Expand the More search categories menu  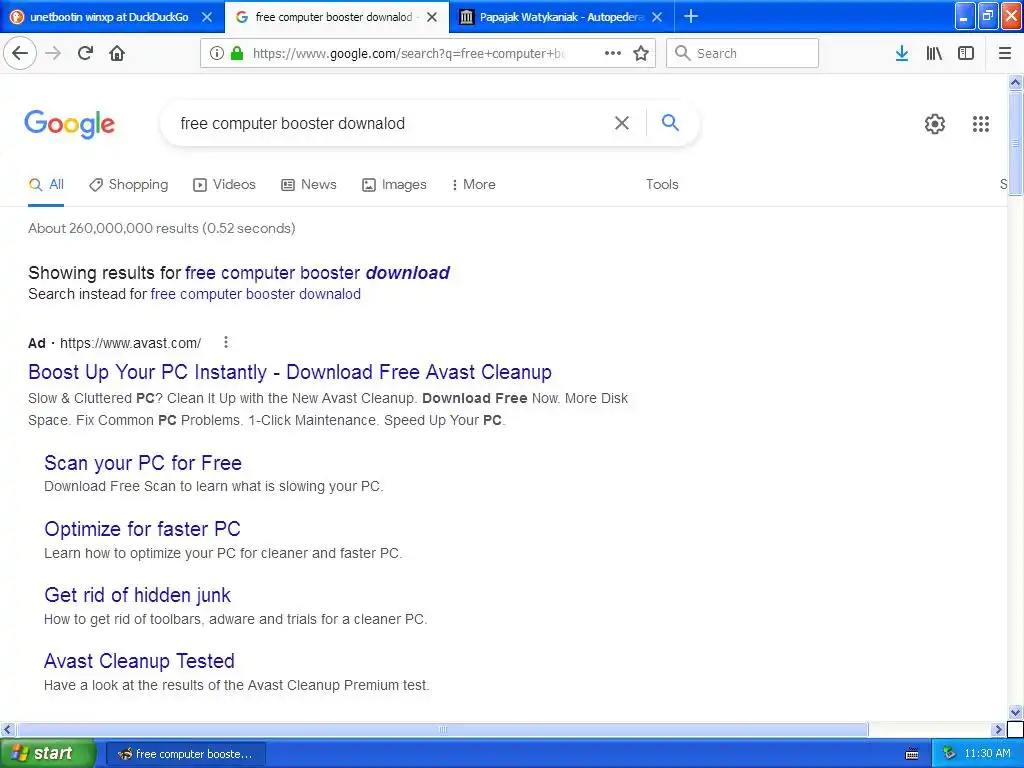point(473,185)
